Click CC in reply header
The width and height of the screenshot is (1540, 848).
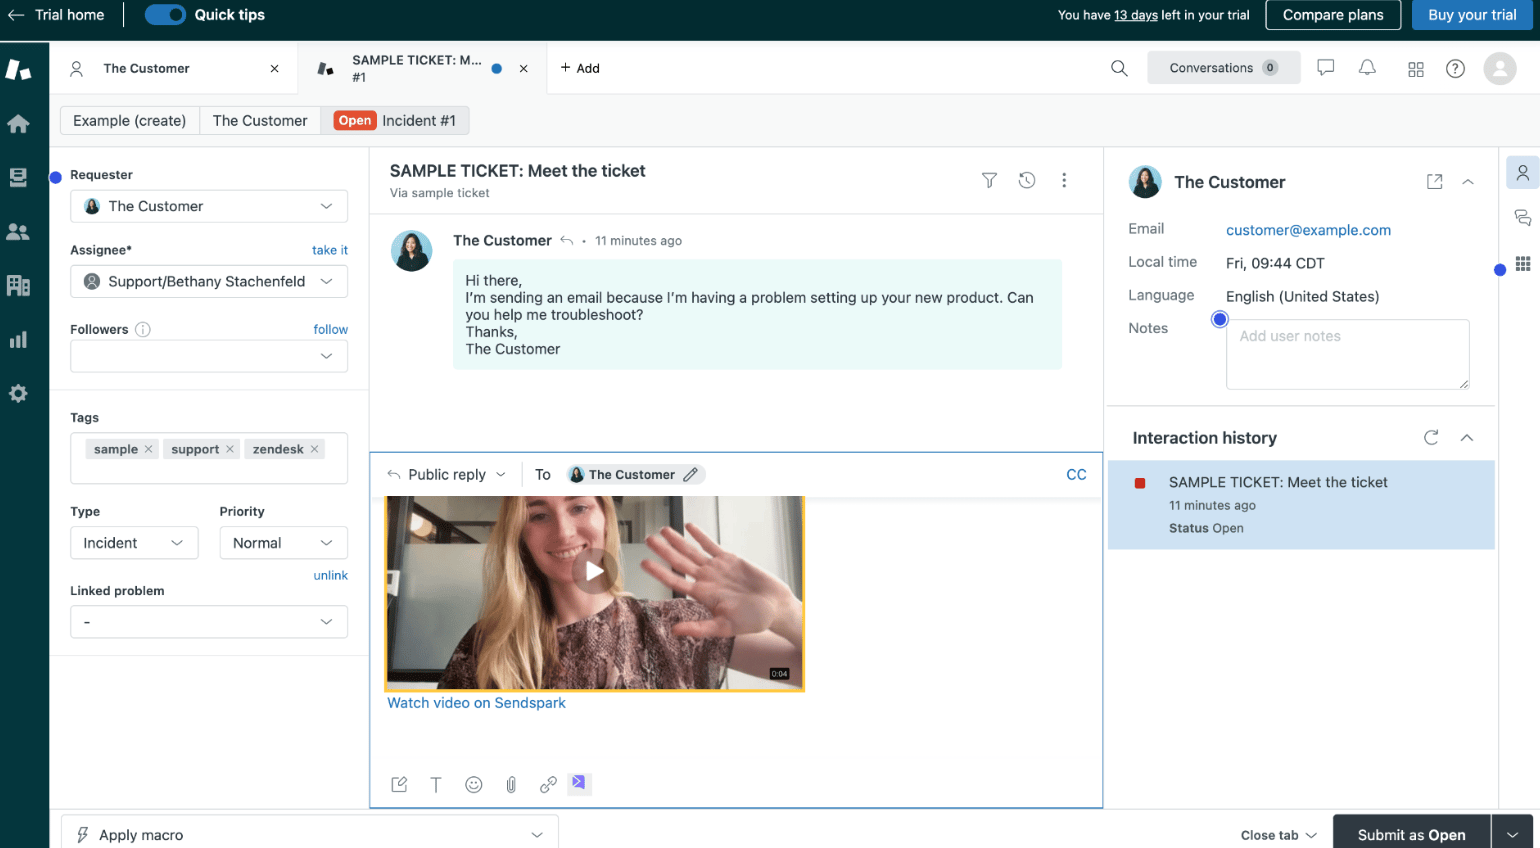click(1076, 475)
